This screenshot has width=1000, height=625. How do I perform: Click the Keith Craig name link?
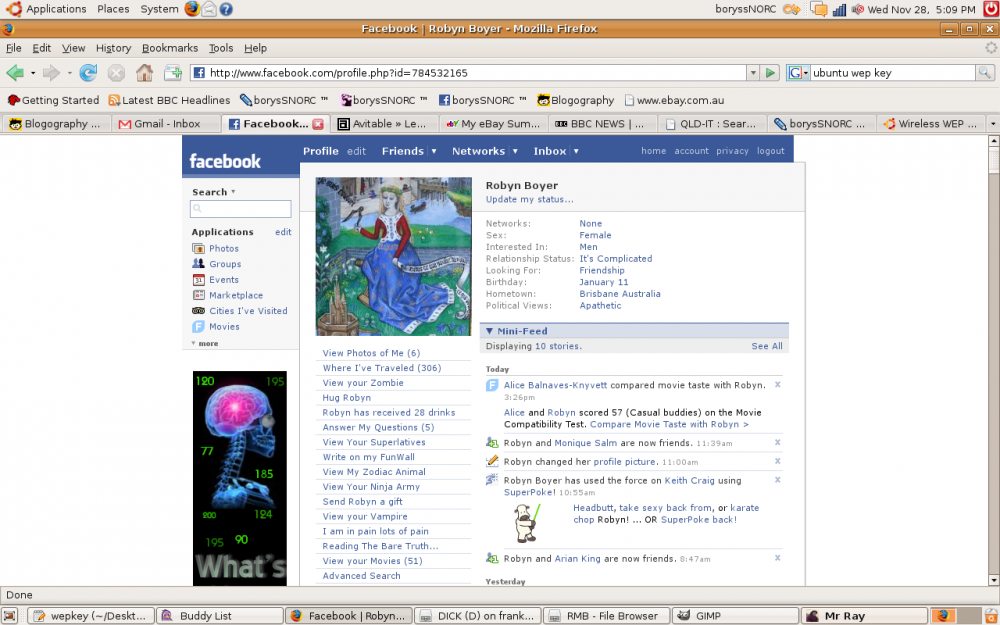689,480
